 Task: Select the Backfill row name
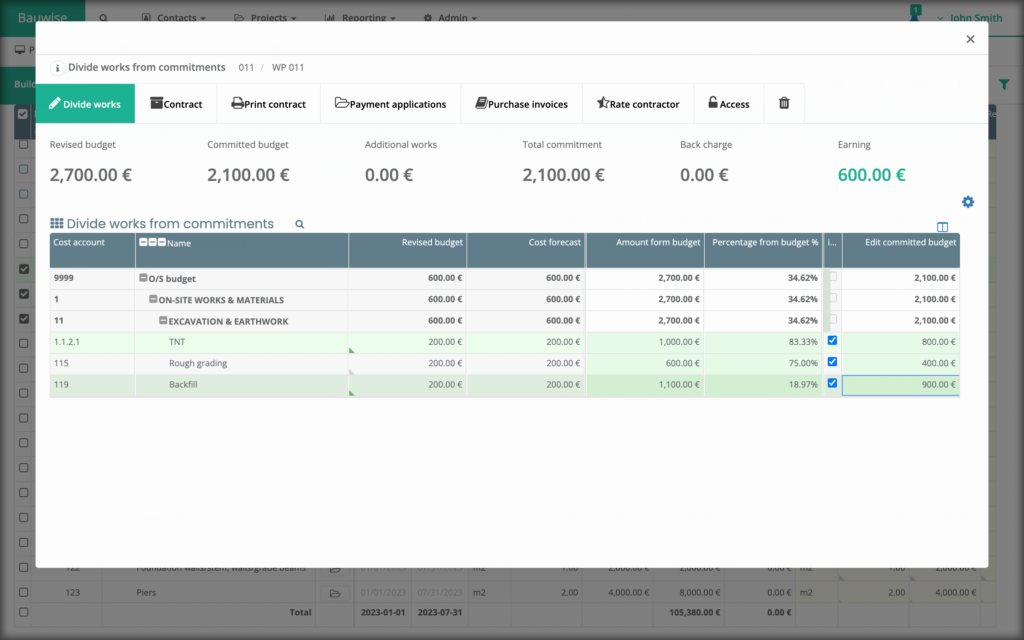[x=183, y=385]
